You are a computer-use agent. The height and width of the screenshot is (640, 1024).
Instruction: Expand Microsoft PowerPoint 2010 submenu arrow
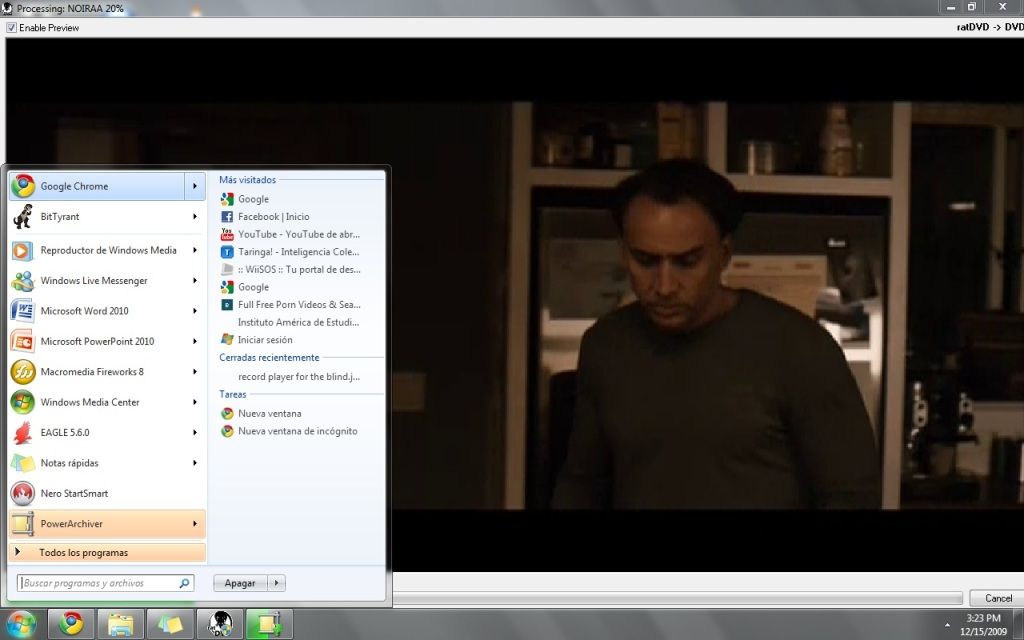(195, 342)
